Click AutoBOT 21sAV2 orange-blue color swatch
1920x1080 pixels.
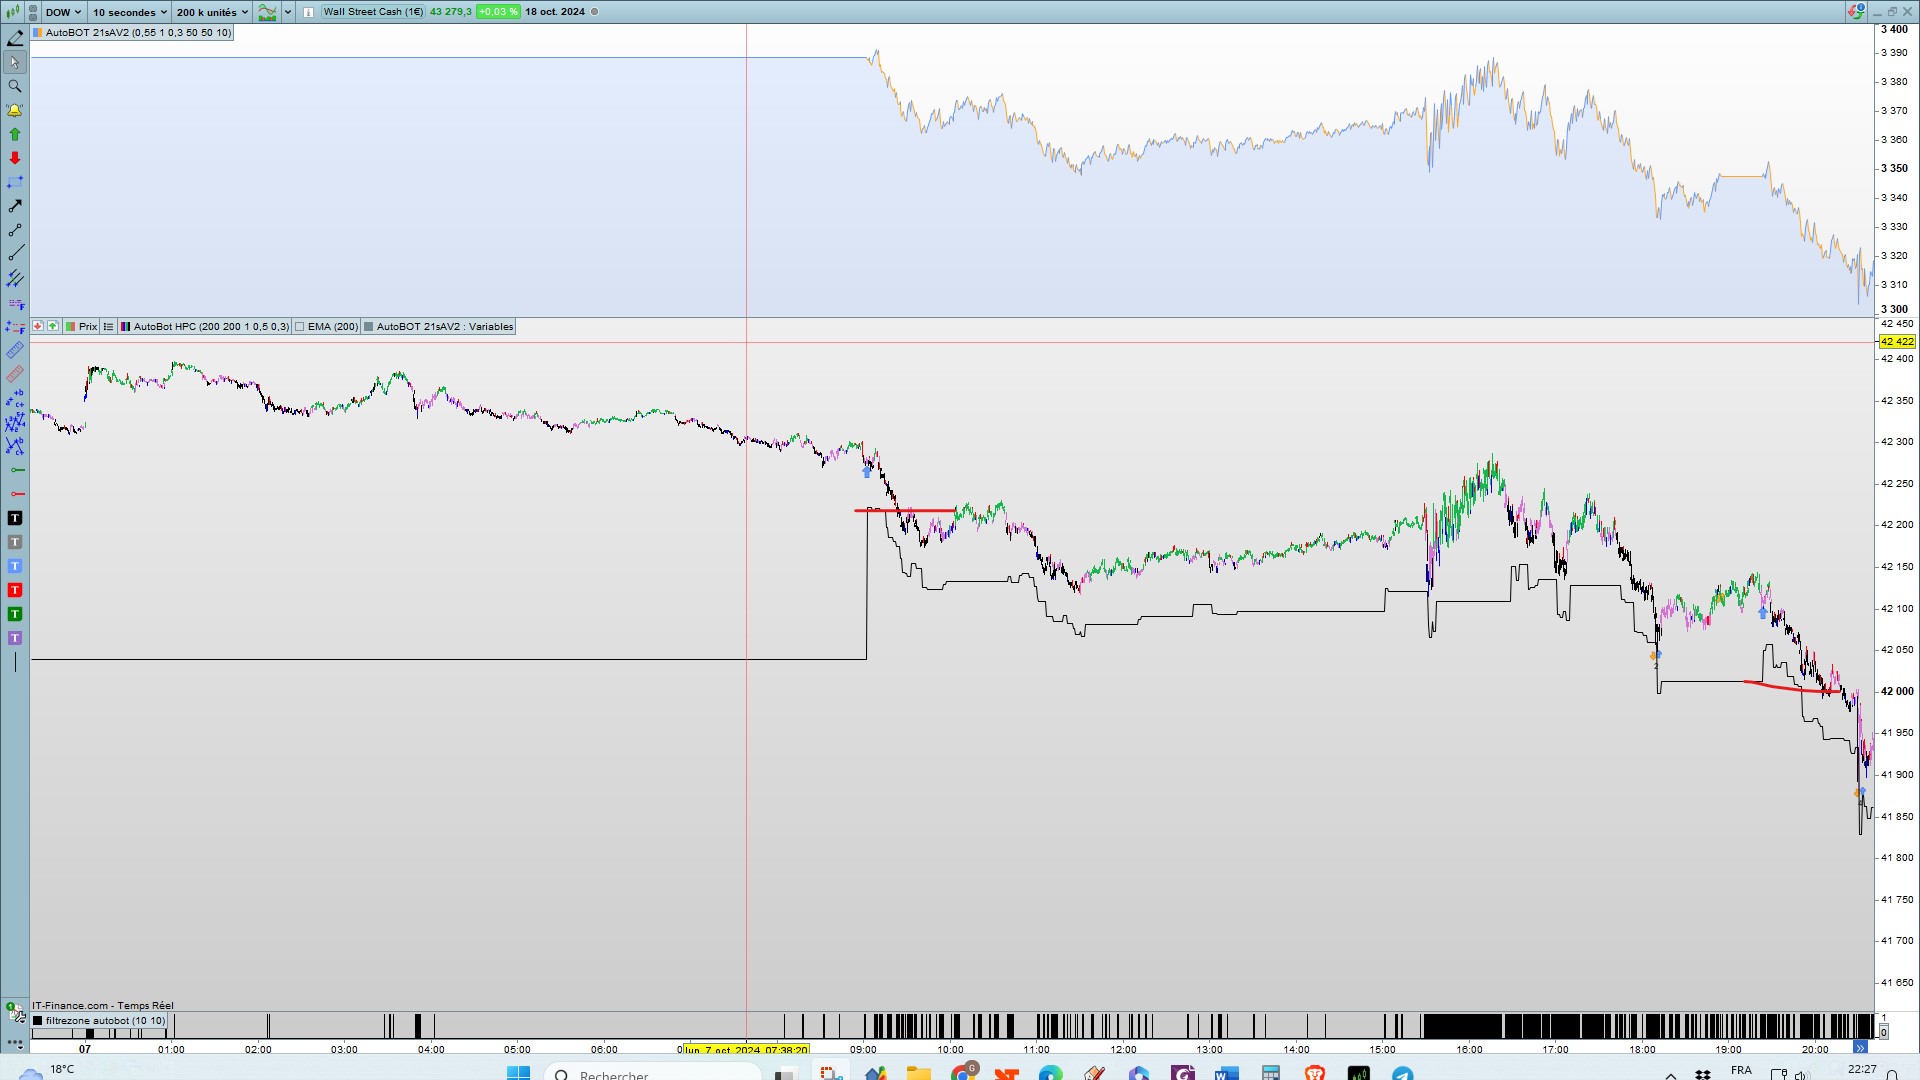[x=38, y=33]
